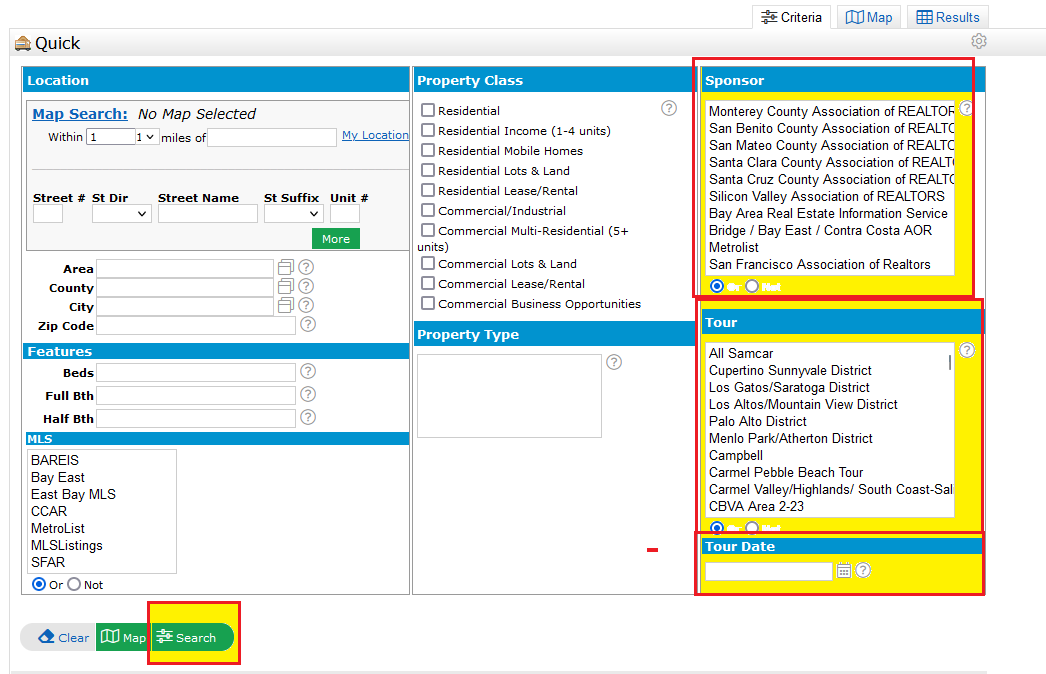The width and height of the screenshot is (1046, 674).
Task: Click the More button in Location
Action: (336, 239)
